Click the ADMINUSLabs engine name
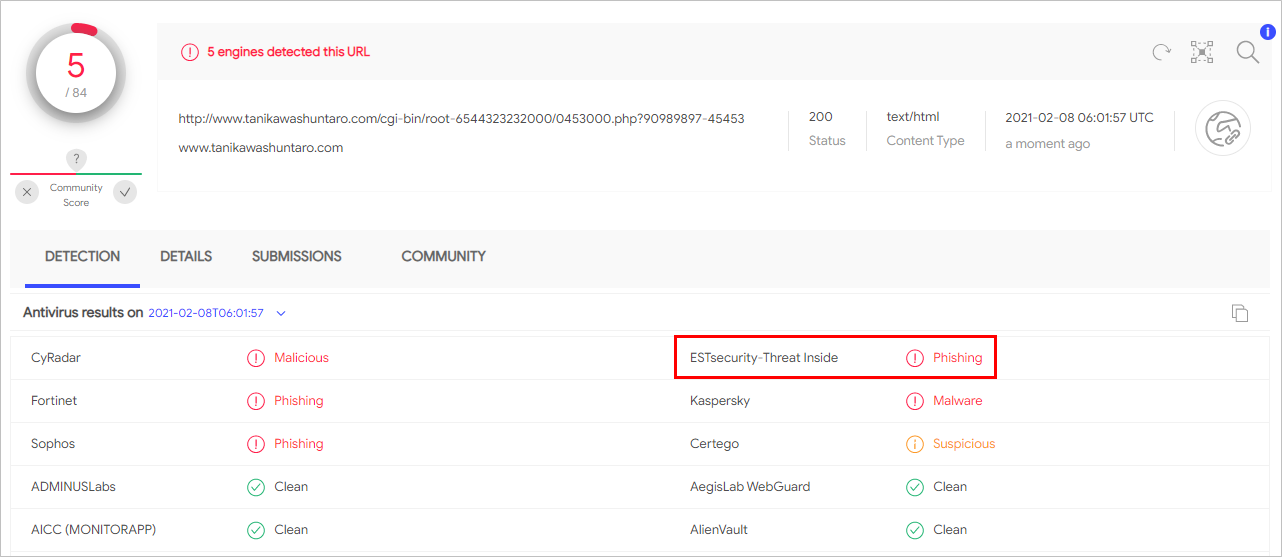 (x=73, y=487)
